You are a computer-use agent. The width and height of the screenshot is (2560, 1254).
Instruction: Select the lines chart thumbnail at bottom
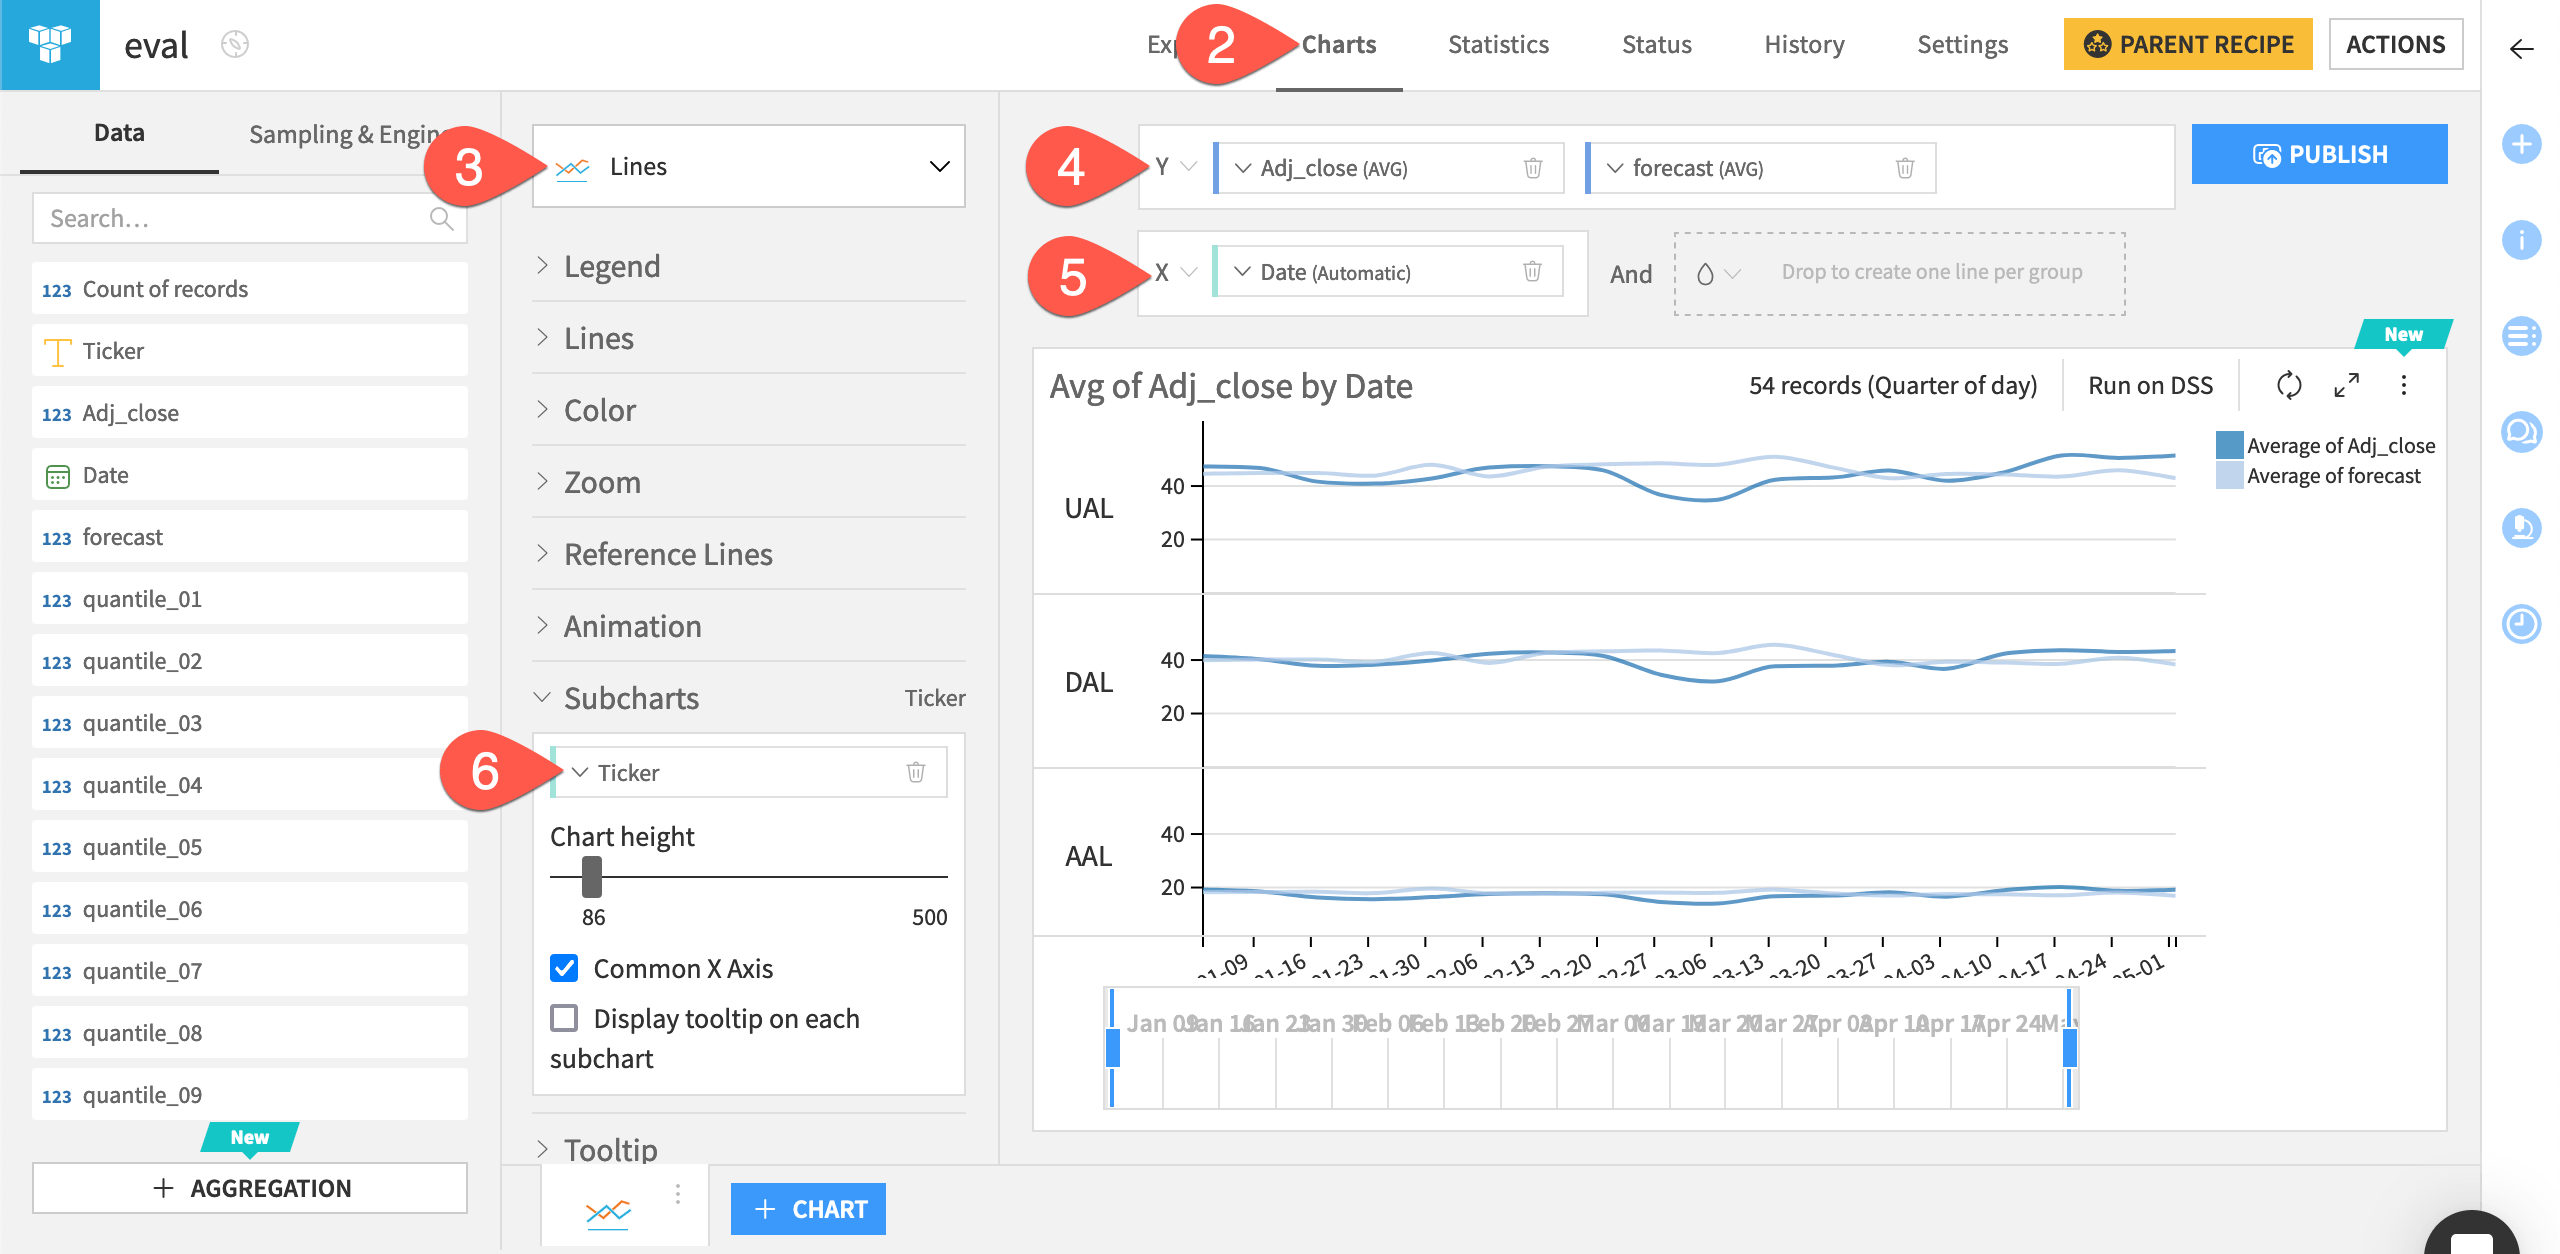pos(608,1212)
